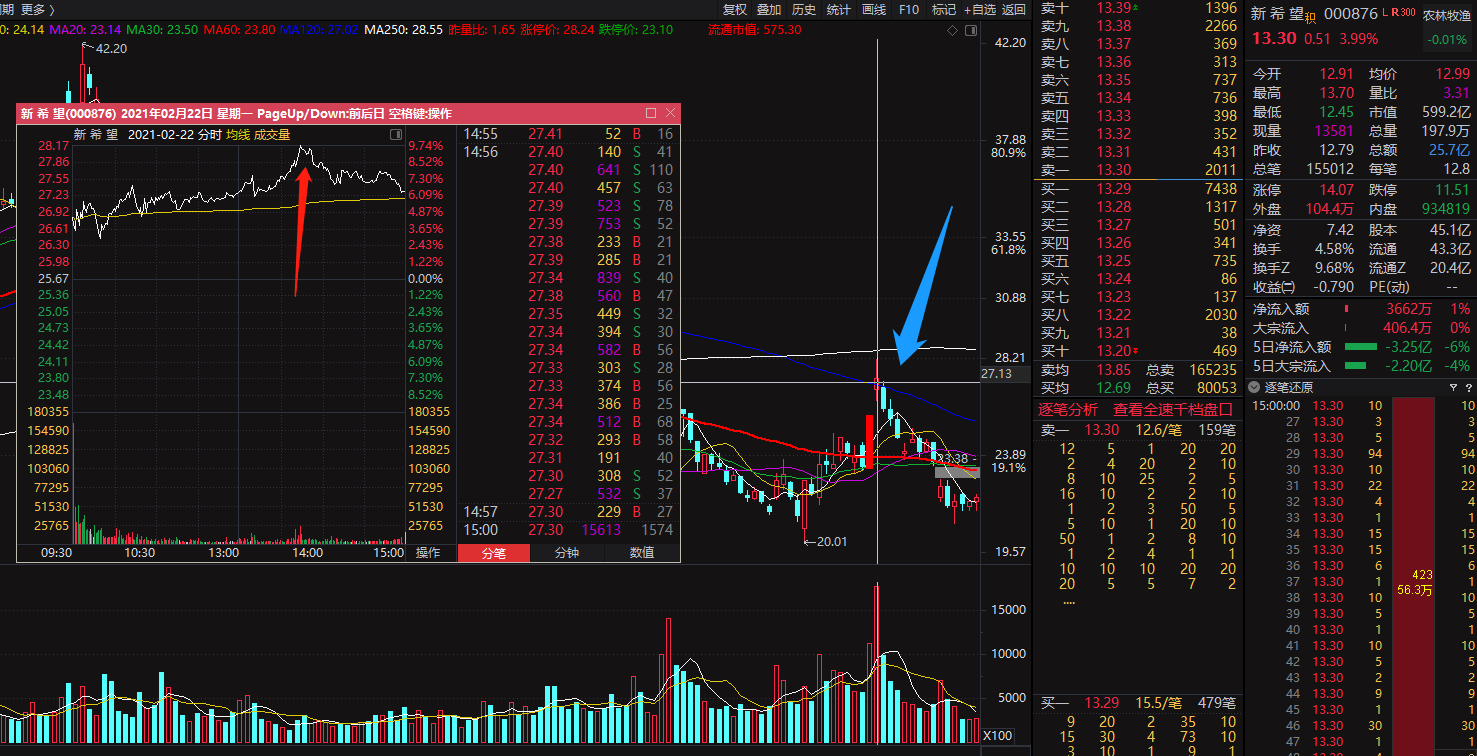Switch to the 数值 tab in popup
Image resolution: width=1477 pixels, height=756 pixels.
coord(642,552)
